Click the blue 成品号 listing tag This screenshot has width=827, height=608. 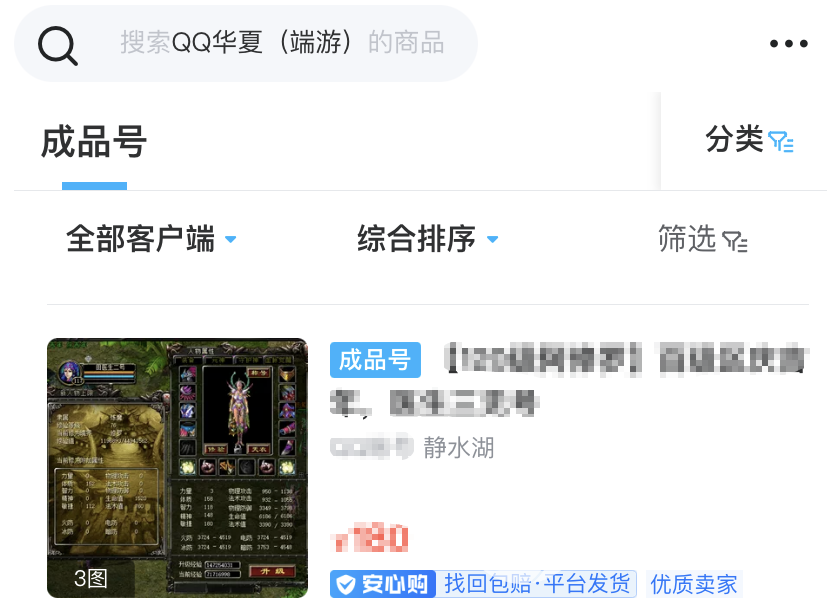click(375, 360)
